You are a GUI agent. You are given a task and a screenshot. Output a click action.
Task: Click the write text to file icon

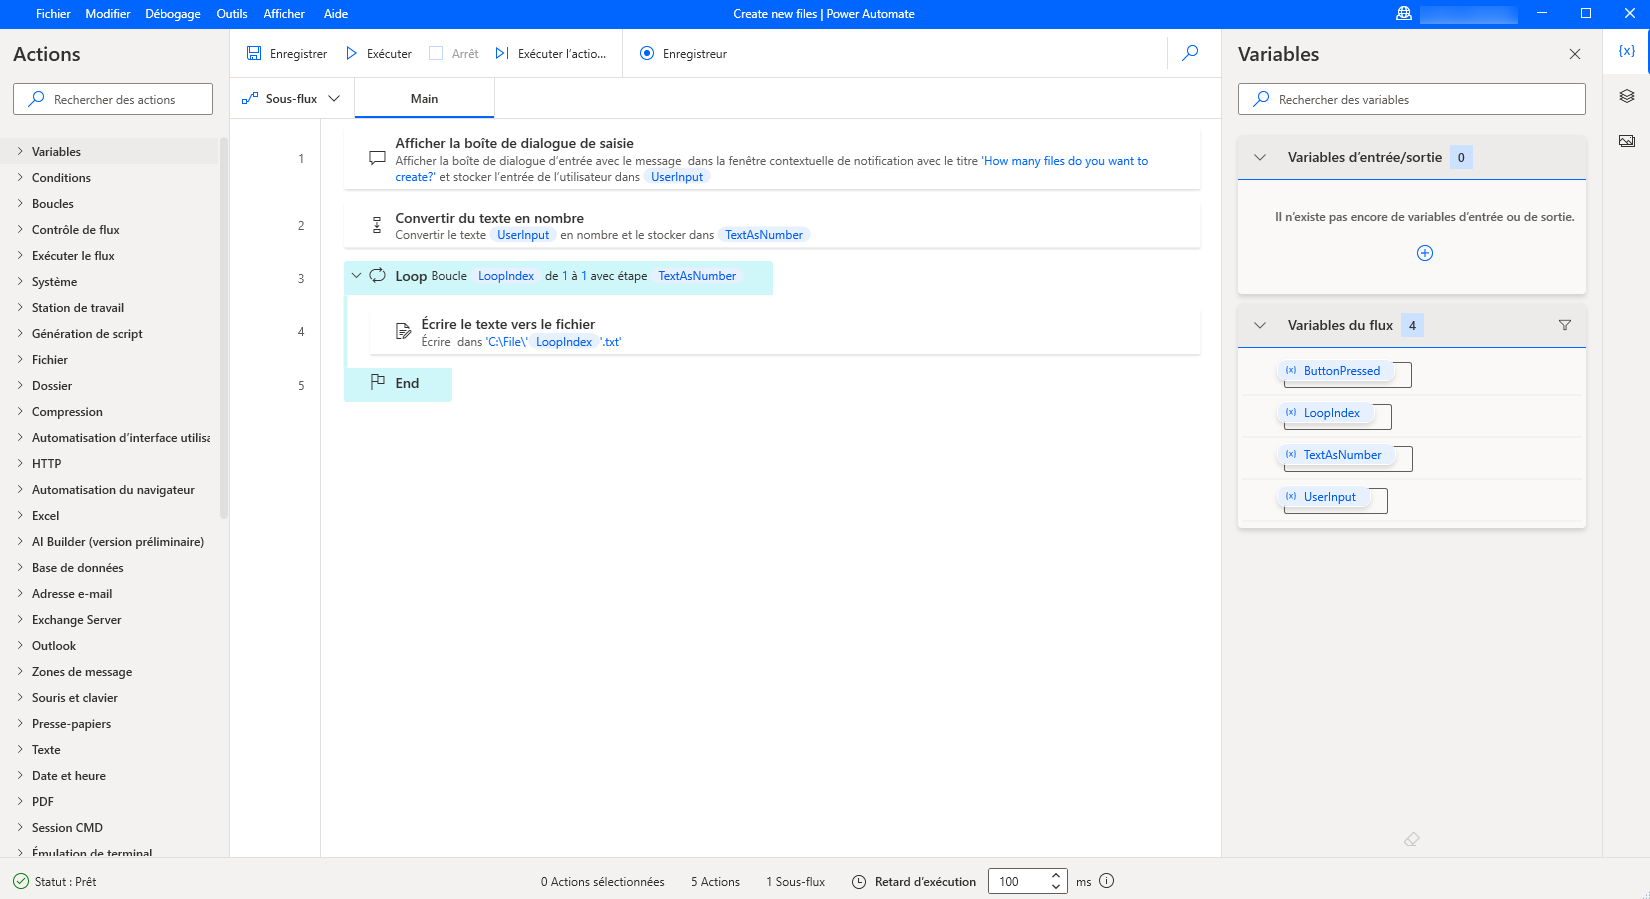pyautogui.click(x=403, y=331)
